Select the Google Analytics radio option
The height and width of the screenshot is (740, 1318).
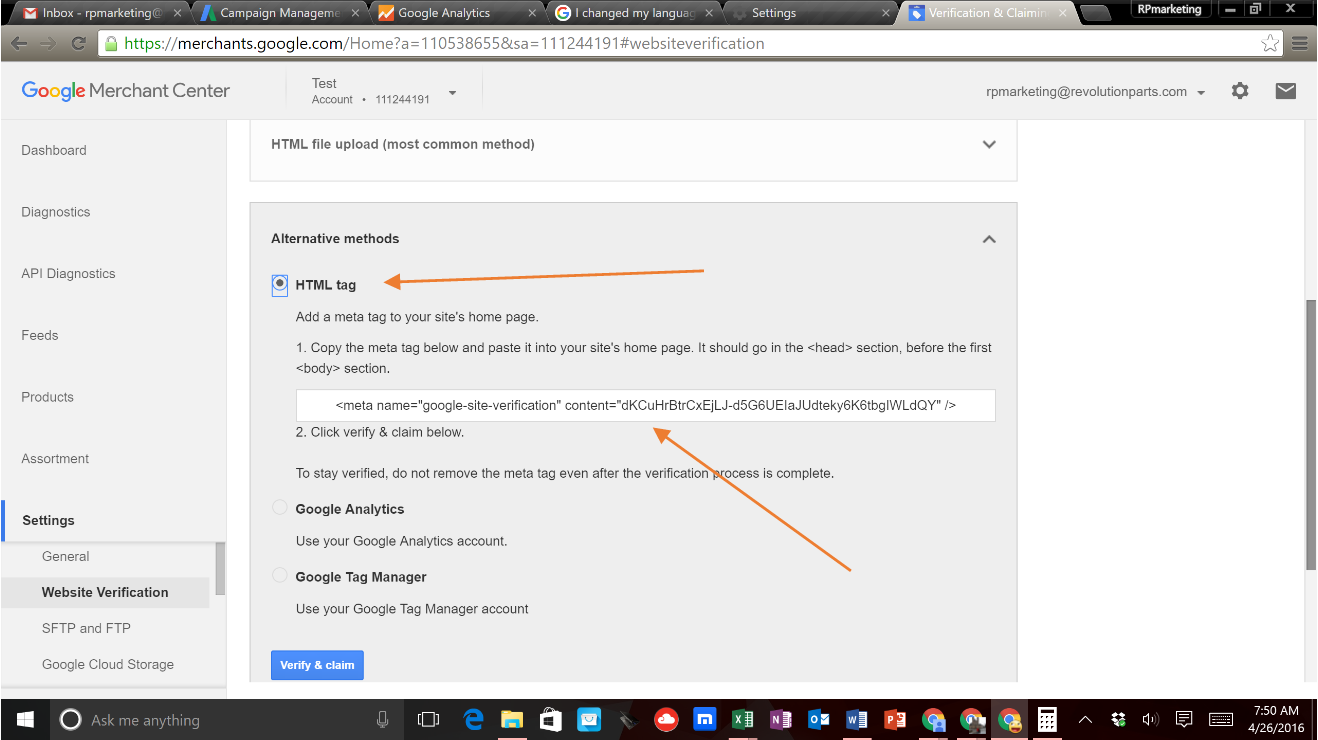pos(280,508)
